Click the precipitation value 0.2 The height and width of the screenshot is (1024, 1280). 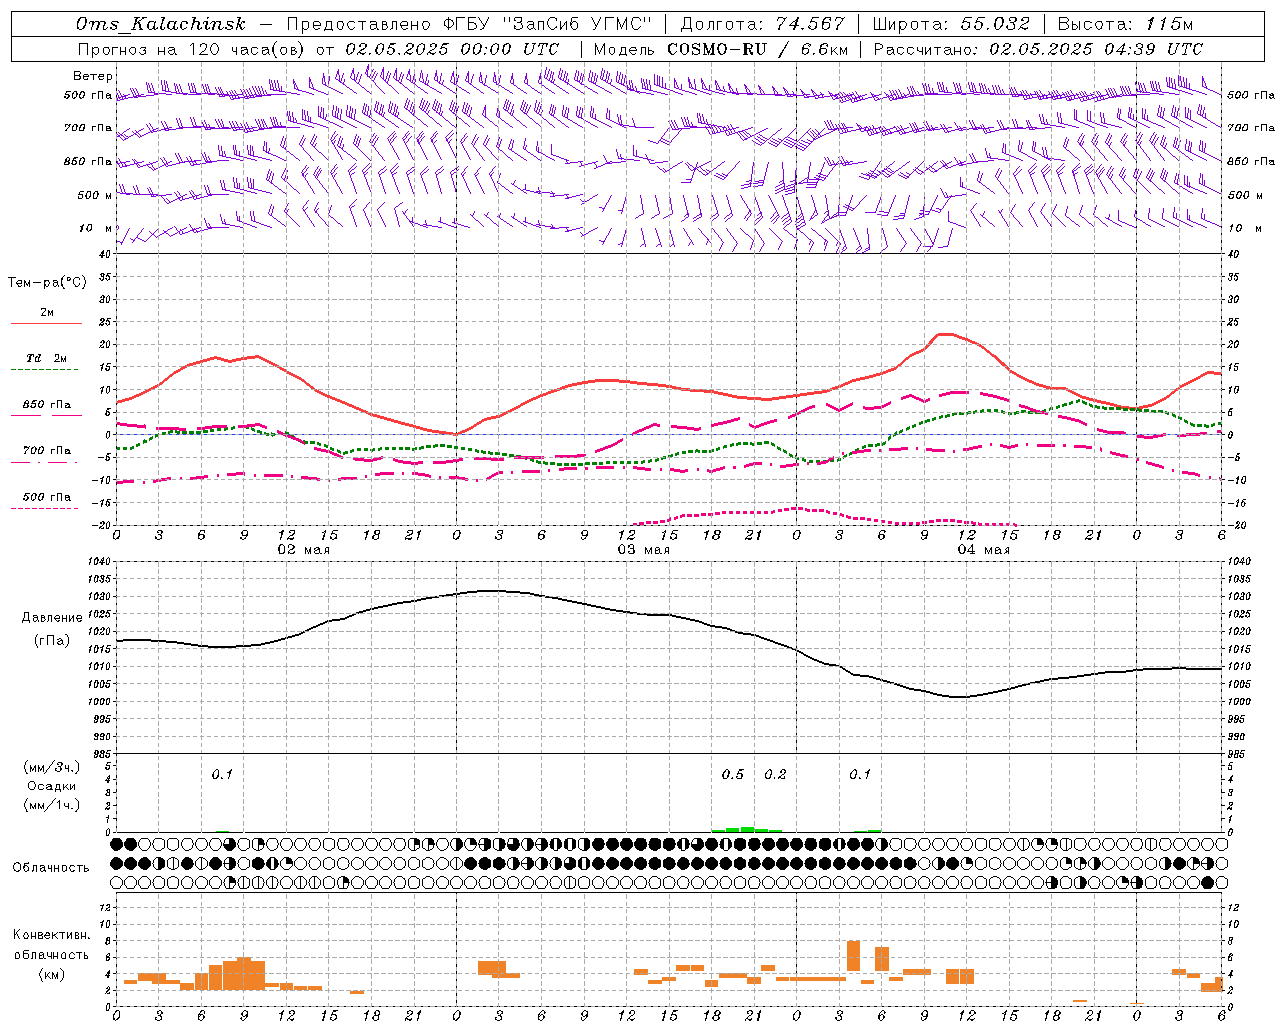point(775,774)
